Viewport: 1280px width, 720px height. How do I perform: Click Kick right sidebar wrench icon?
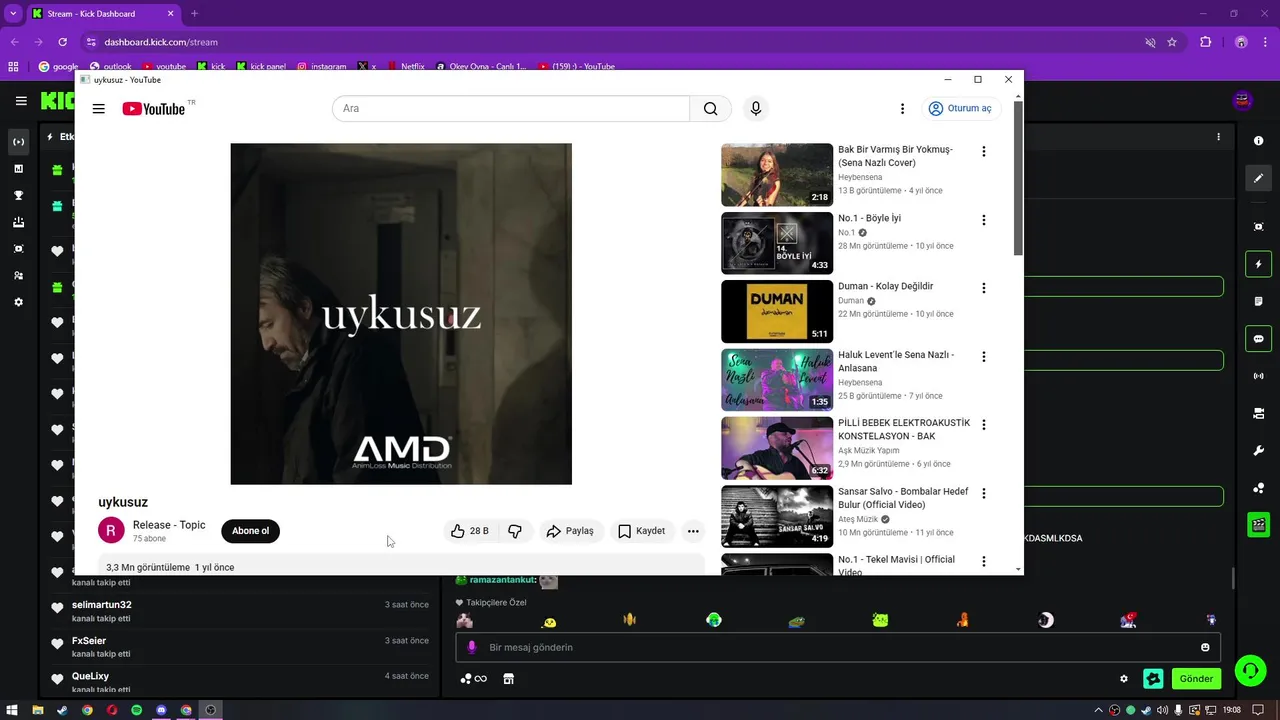click(x=1258, y=450)
